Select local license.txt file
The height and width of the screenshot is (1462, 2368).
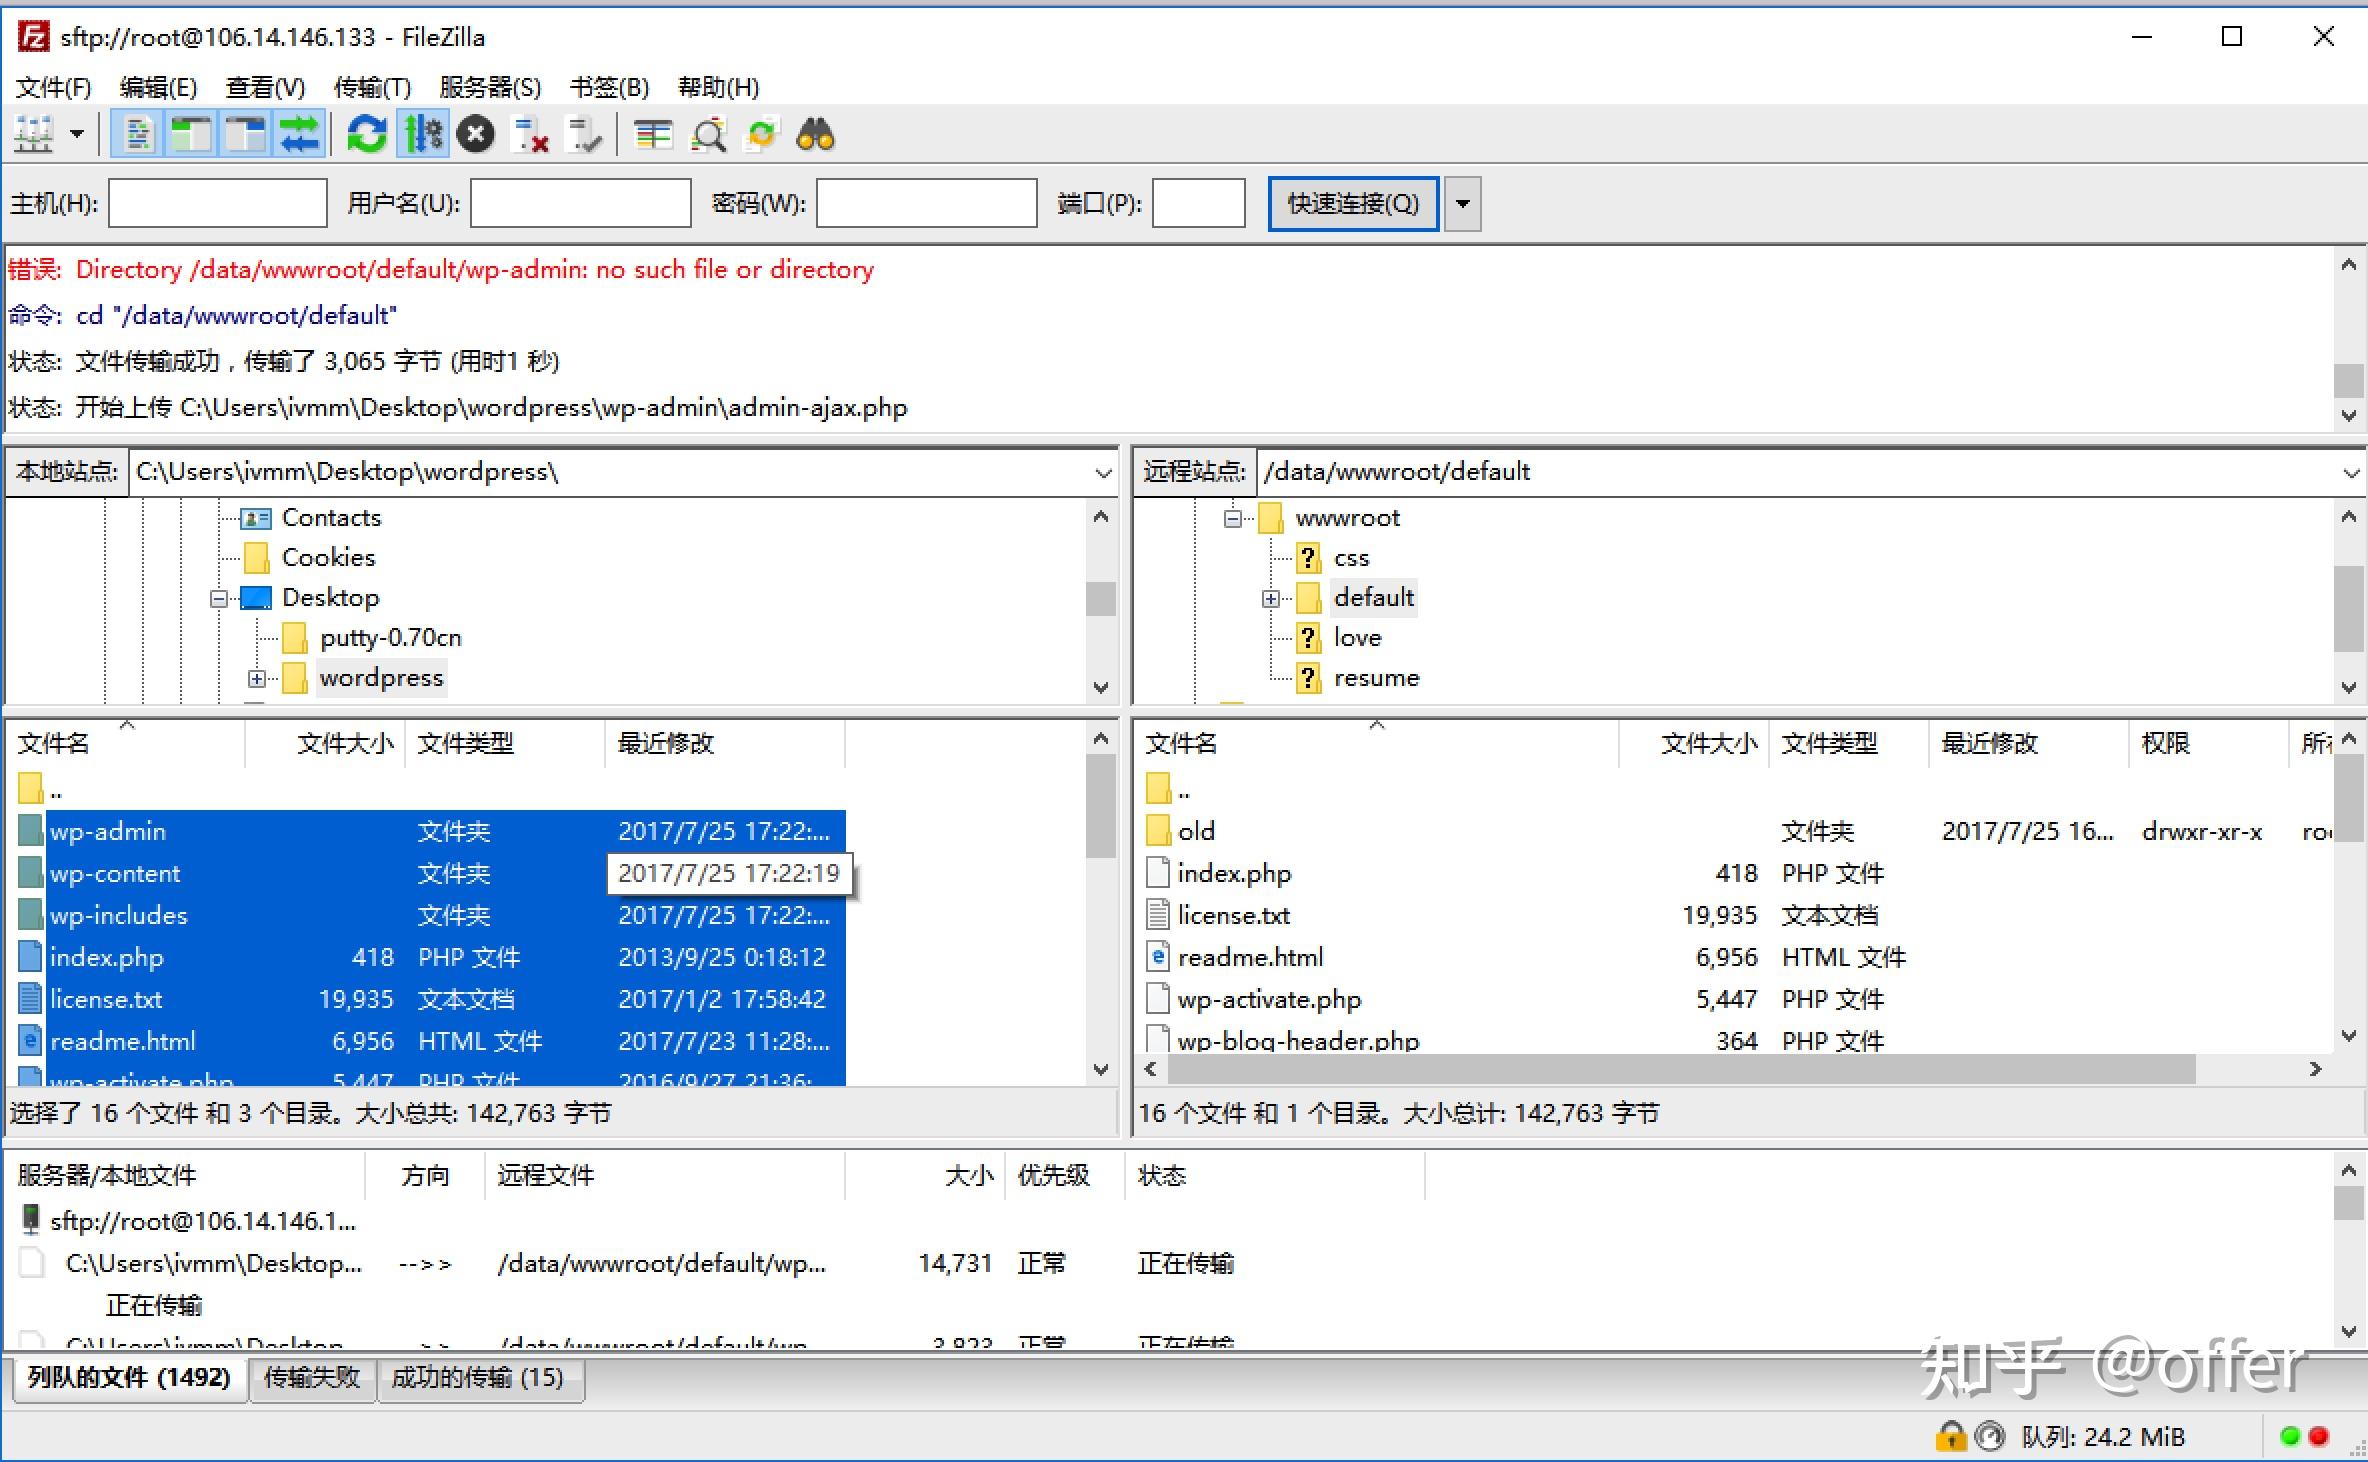(432, 999)
